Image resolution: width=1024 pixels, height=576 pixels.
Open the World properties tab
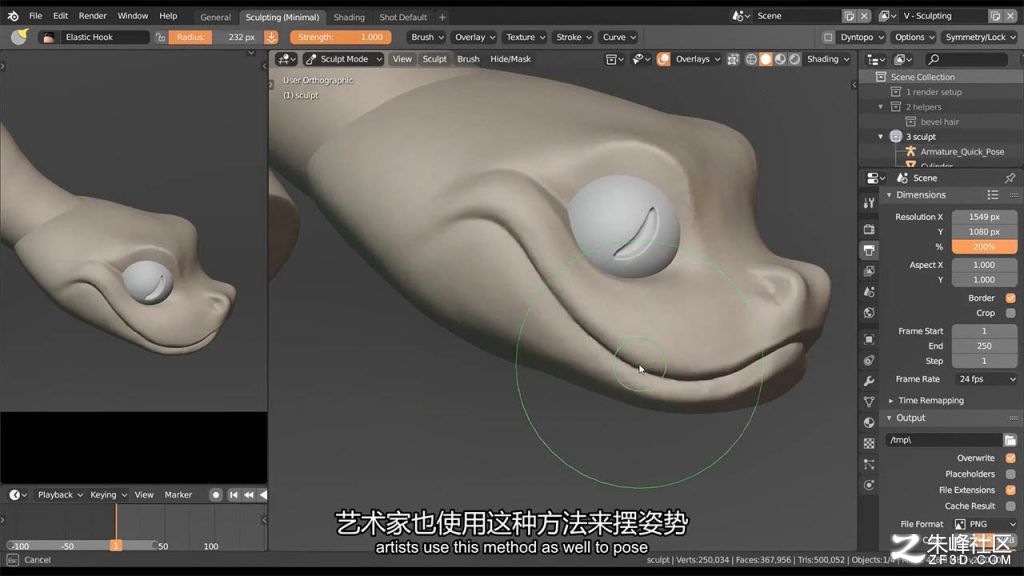pos(869,313)
